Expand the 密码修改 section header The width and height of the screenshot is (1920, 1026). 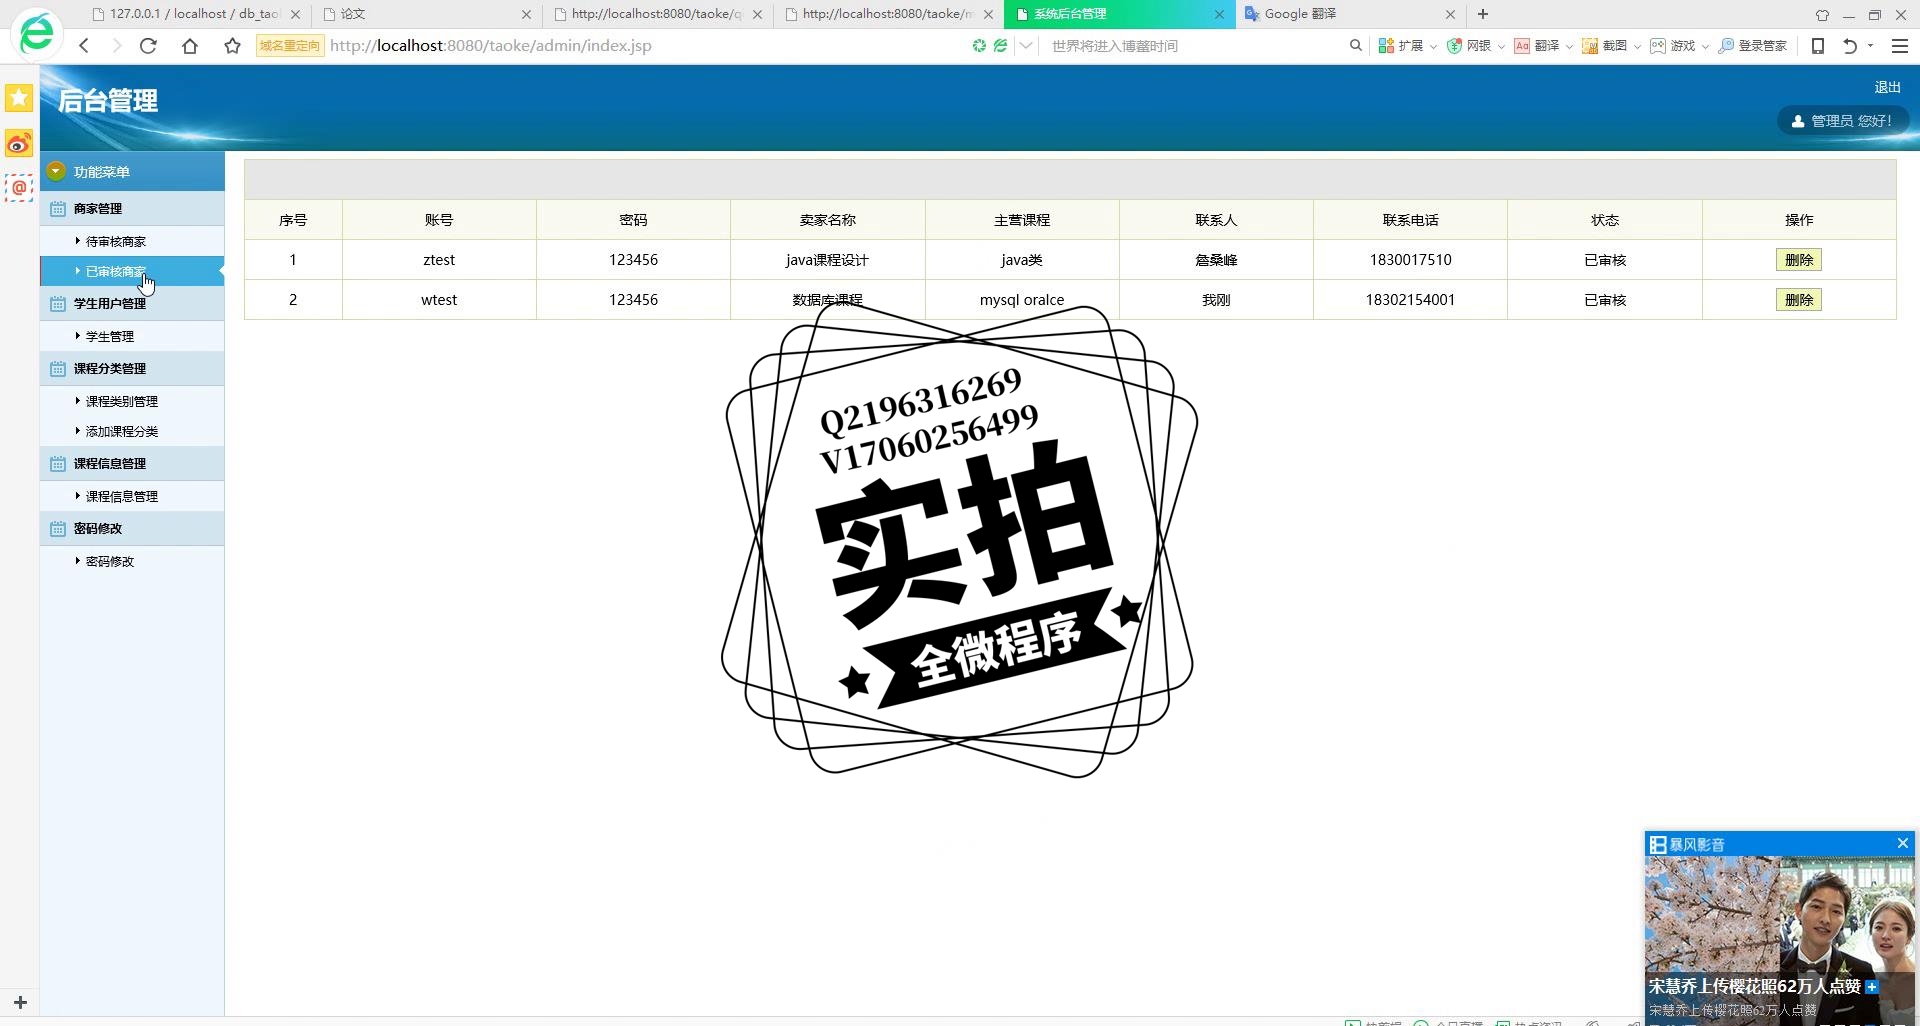pyautogui.click(x=132, y=528)
